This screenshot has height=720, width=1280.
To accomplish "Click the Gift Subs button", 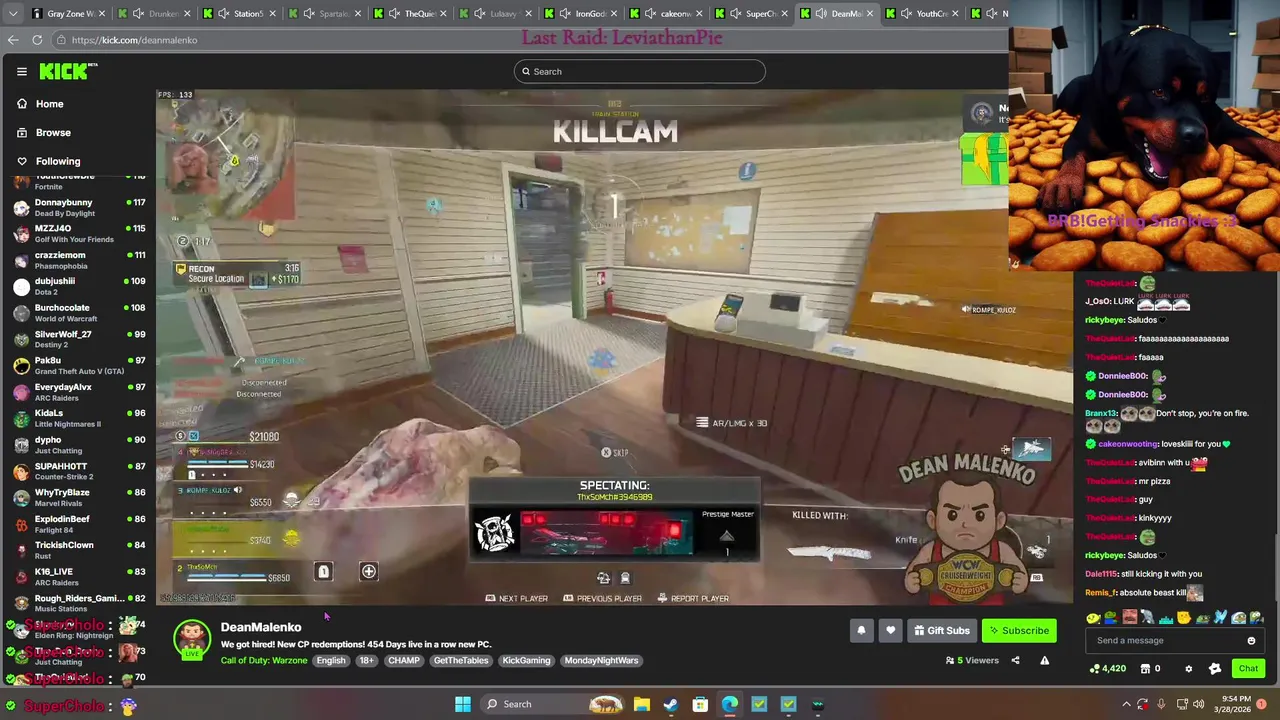I will point(941,631).
